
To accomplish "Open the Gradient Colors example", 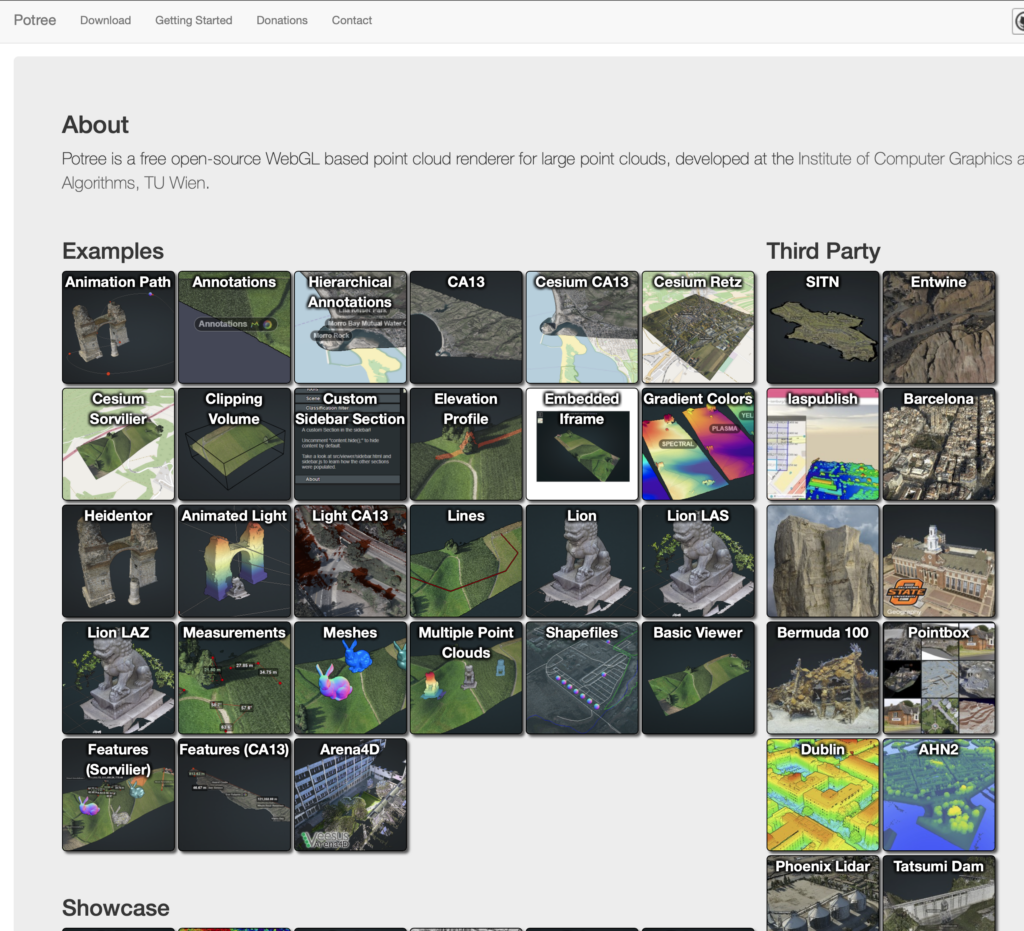I will click(x=698, y=444).
